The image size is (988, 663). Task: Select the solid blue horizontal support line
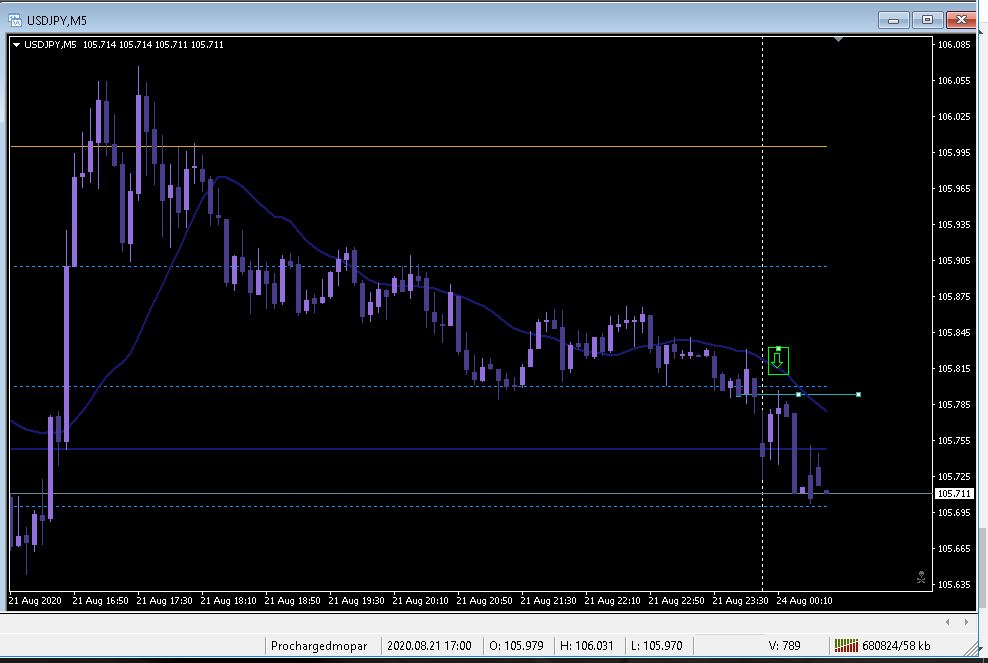coord(418,449)
